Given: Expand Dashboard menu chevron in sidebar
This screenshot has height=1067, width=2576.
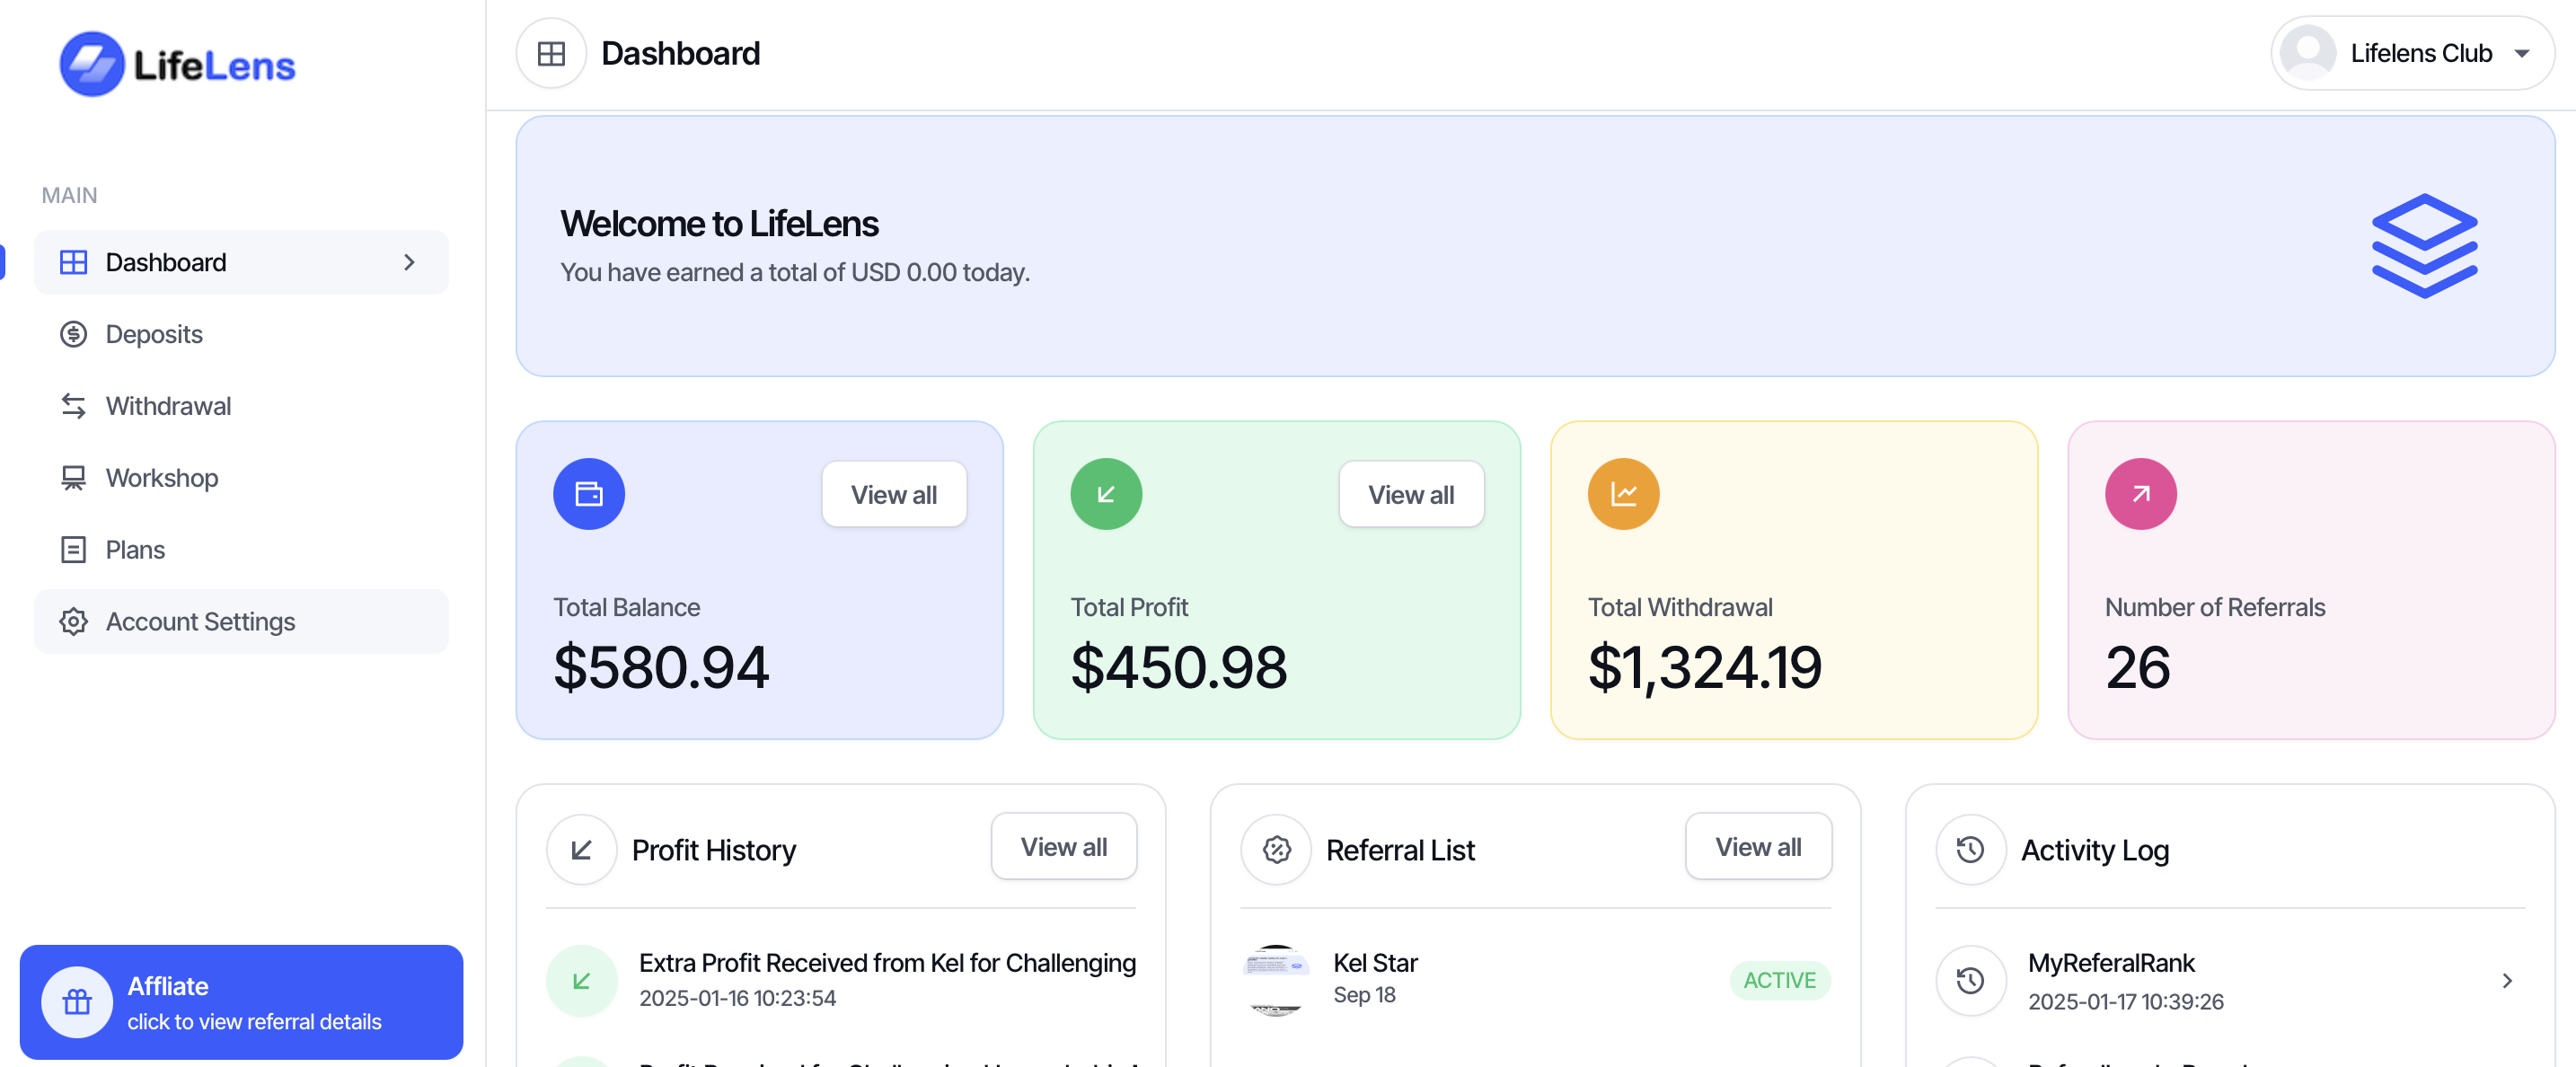Looking at the screenshot, I should click(409, 262).
